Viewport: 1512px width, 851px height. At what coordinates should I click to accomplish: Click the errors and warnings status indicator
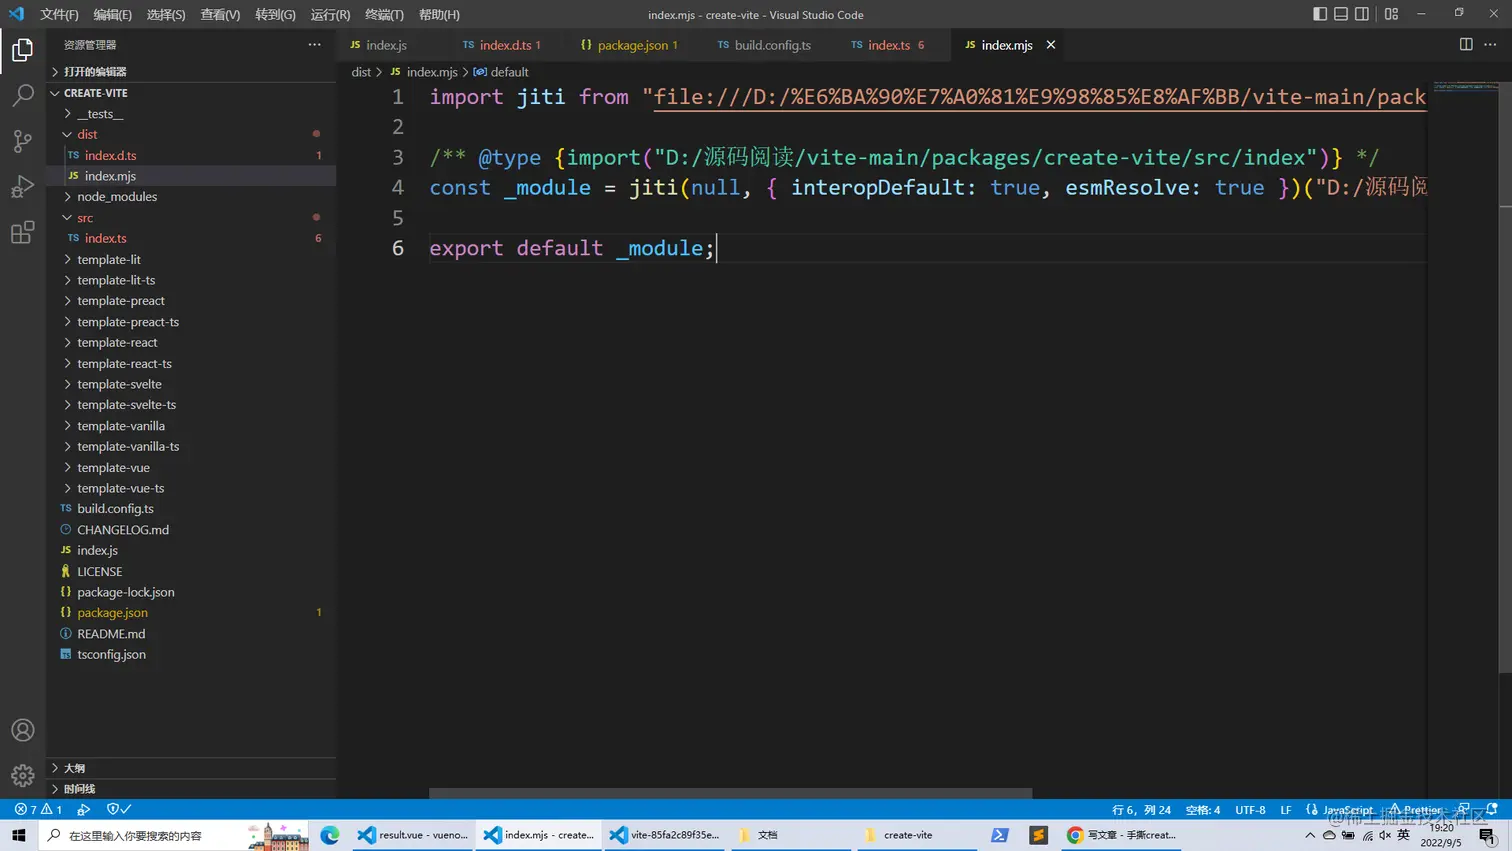[38, 809]
